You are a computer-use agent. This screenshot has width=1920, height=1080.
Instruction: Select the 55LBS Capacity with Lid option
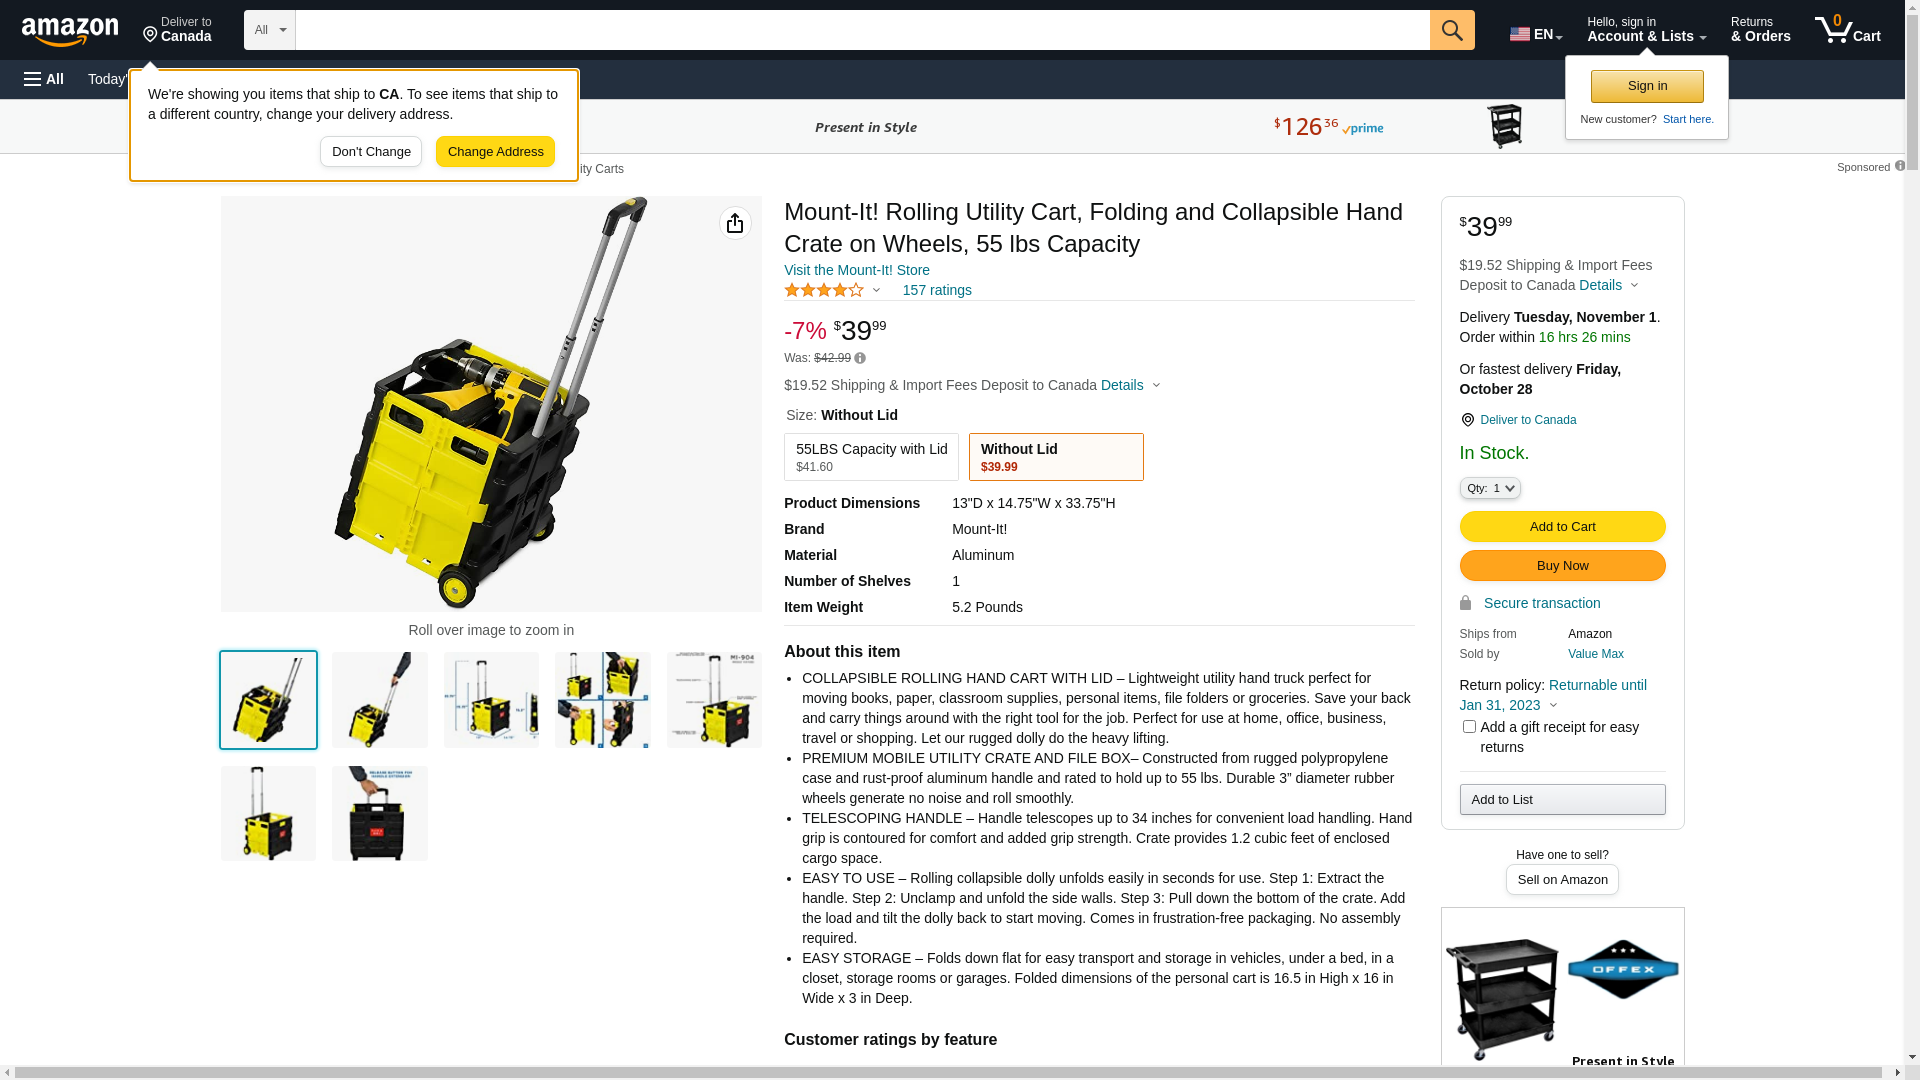pyautogui.click(x=871, y=457)
